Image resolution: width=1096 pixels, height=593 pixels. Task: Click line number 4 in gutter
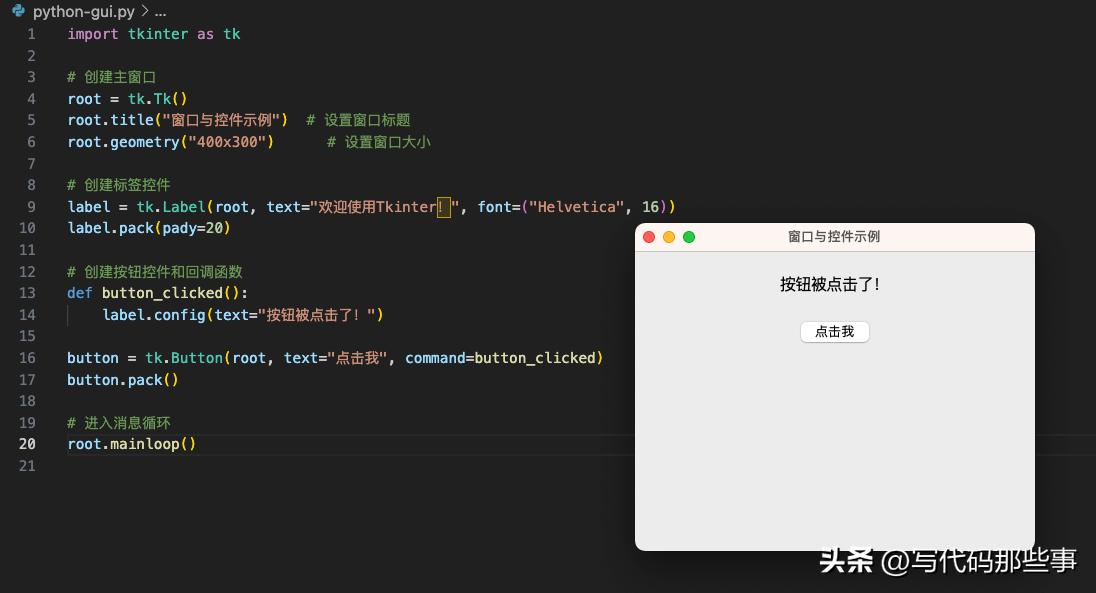coord(31,99)
